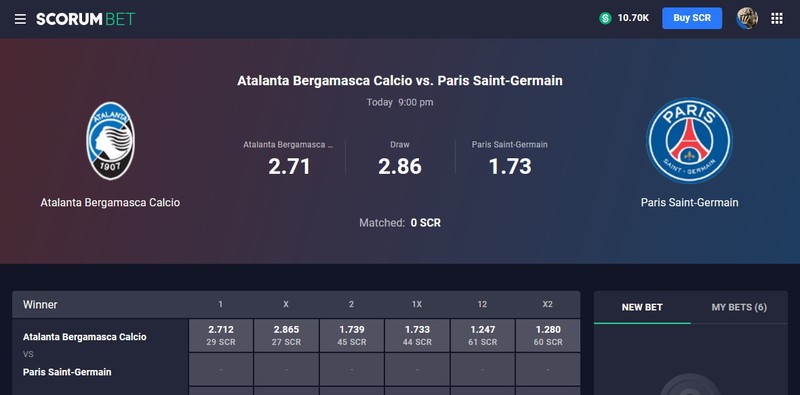Pick the 2.865 odds cell for outcome X
800x395 pixels.
286,336
